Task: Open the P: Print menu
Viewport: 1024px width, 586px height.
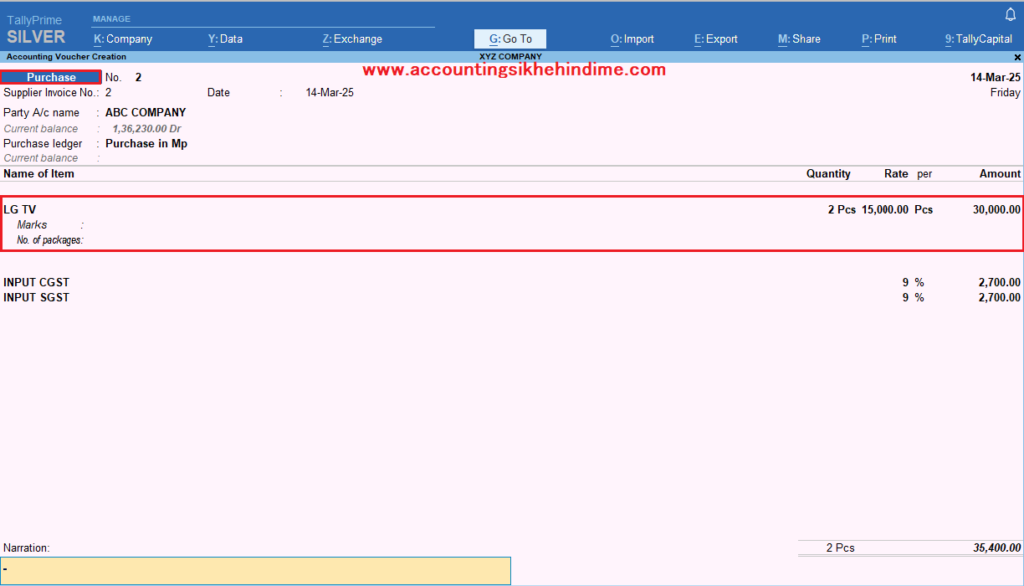Action: 879,39
